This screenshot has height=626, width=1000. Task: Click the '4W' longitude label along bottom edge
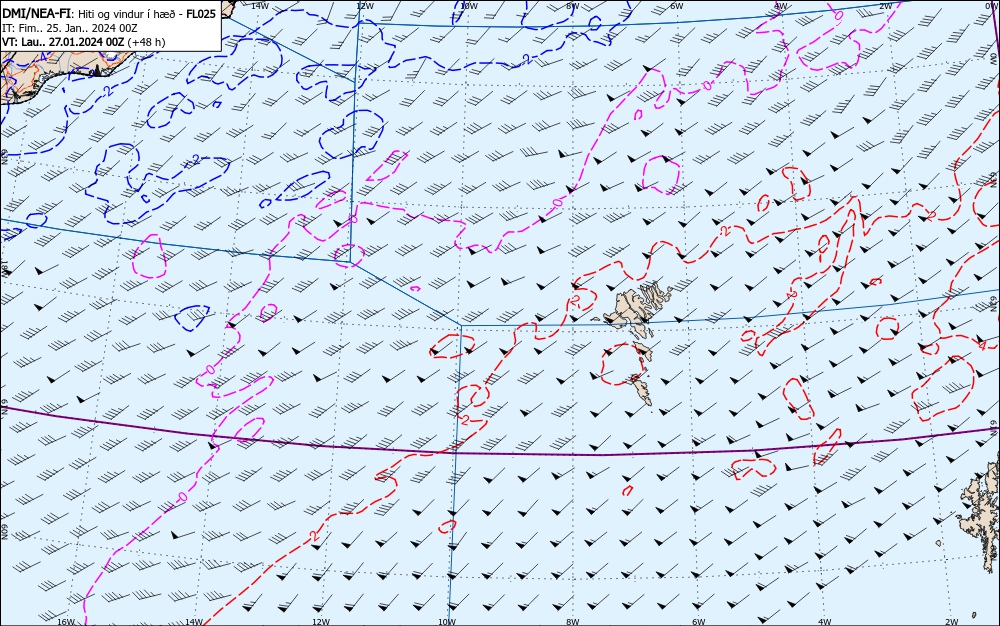825,622
